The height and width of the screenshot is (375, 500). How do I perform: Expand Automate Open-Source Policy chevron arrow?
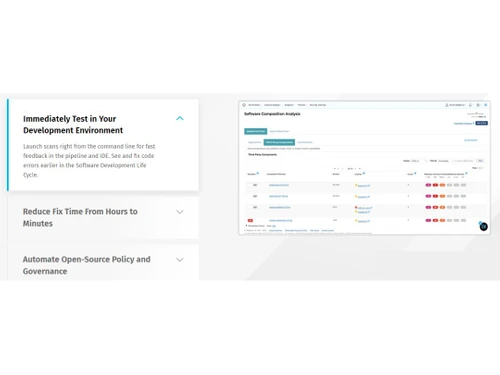[180, 260]
